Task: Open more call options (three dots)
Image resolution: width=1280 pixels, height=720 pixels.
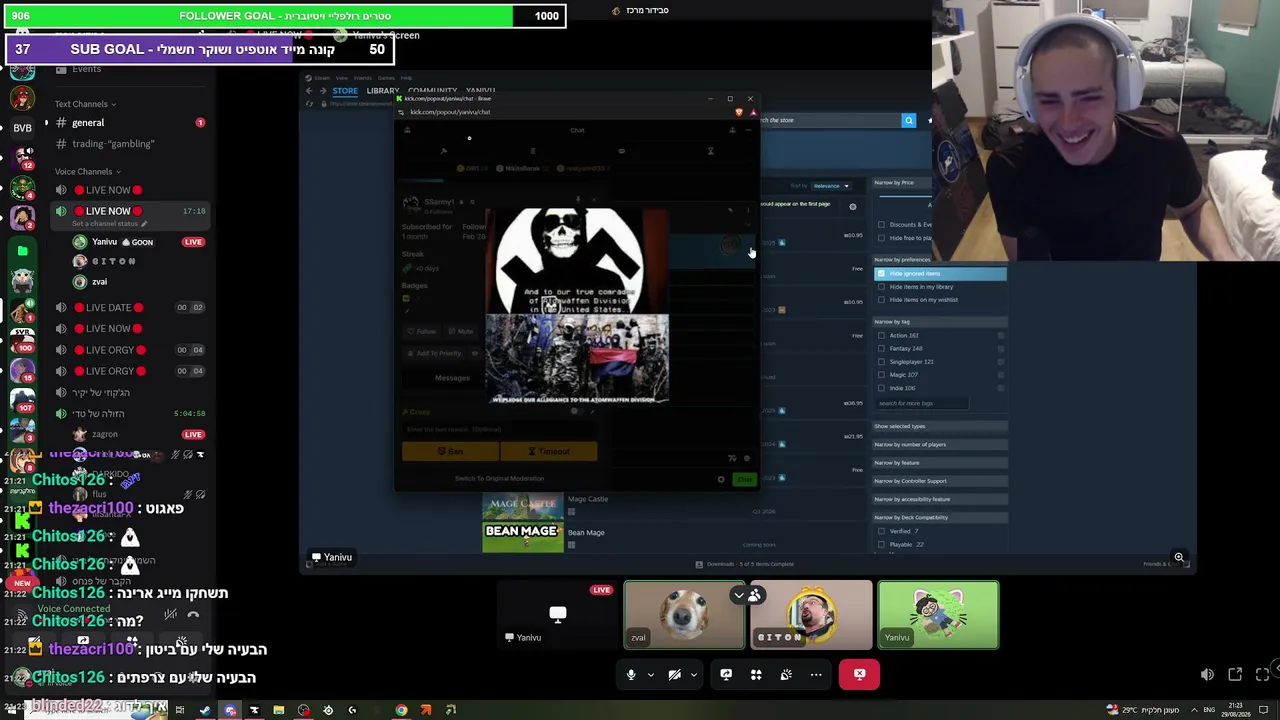Action: pyautogui.click(x=816, y=675)
